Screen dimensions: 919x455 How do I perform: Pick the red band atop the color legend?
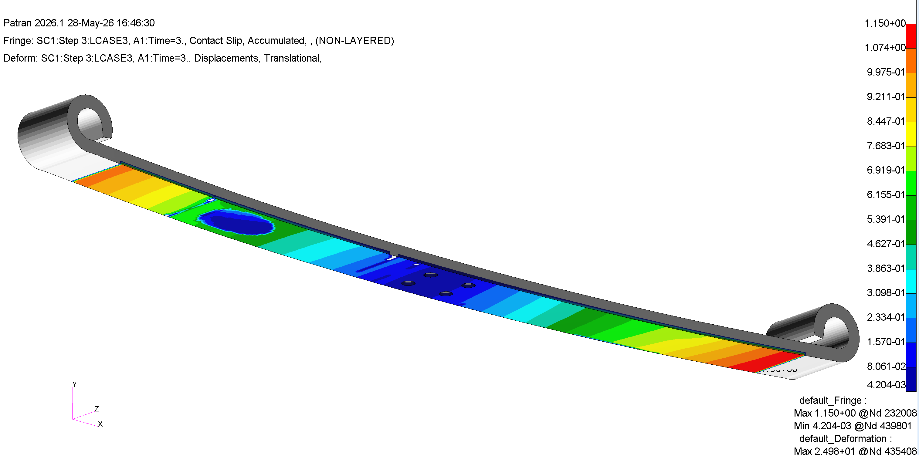911,35
